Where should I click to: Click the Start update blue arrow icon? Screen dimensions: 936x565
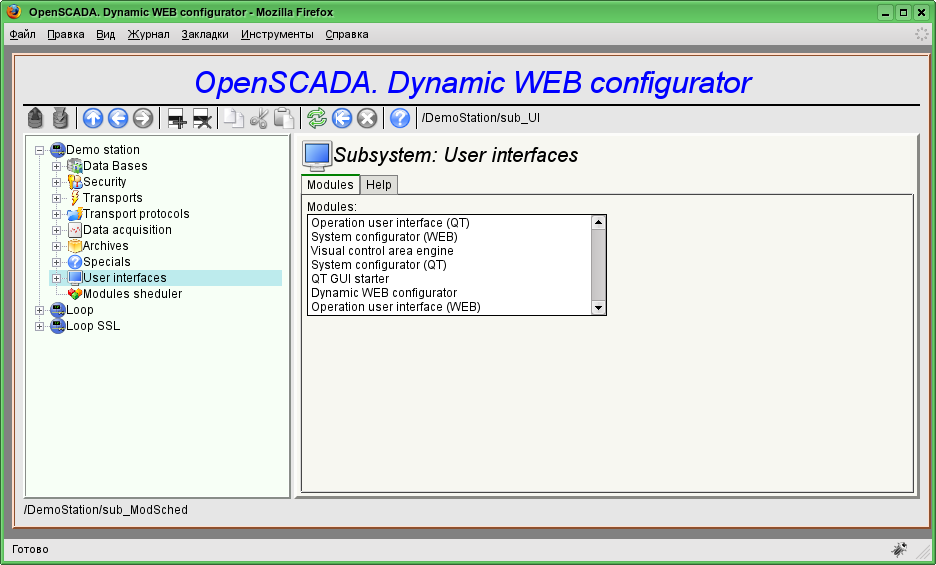[x=341, y=118]
